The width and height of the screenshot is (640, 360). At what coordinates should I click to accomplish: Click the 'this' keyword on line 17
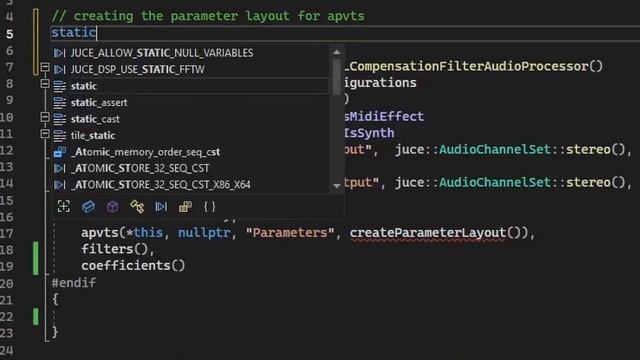148,233
